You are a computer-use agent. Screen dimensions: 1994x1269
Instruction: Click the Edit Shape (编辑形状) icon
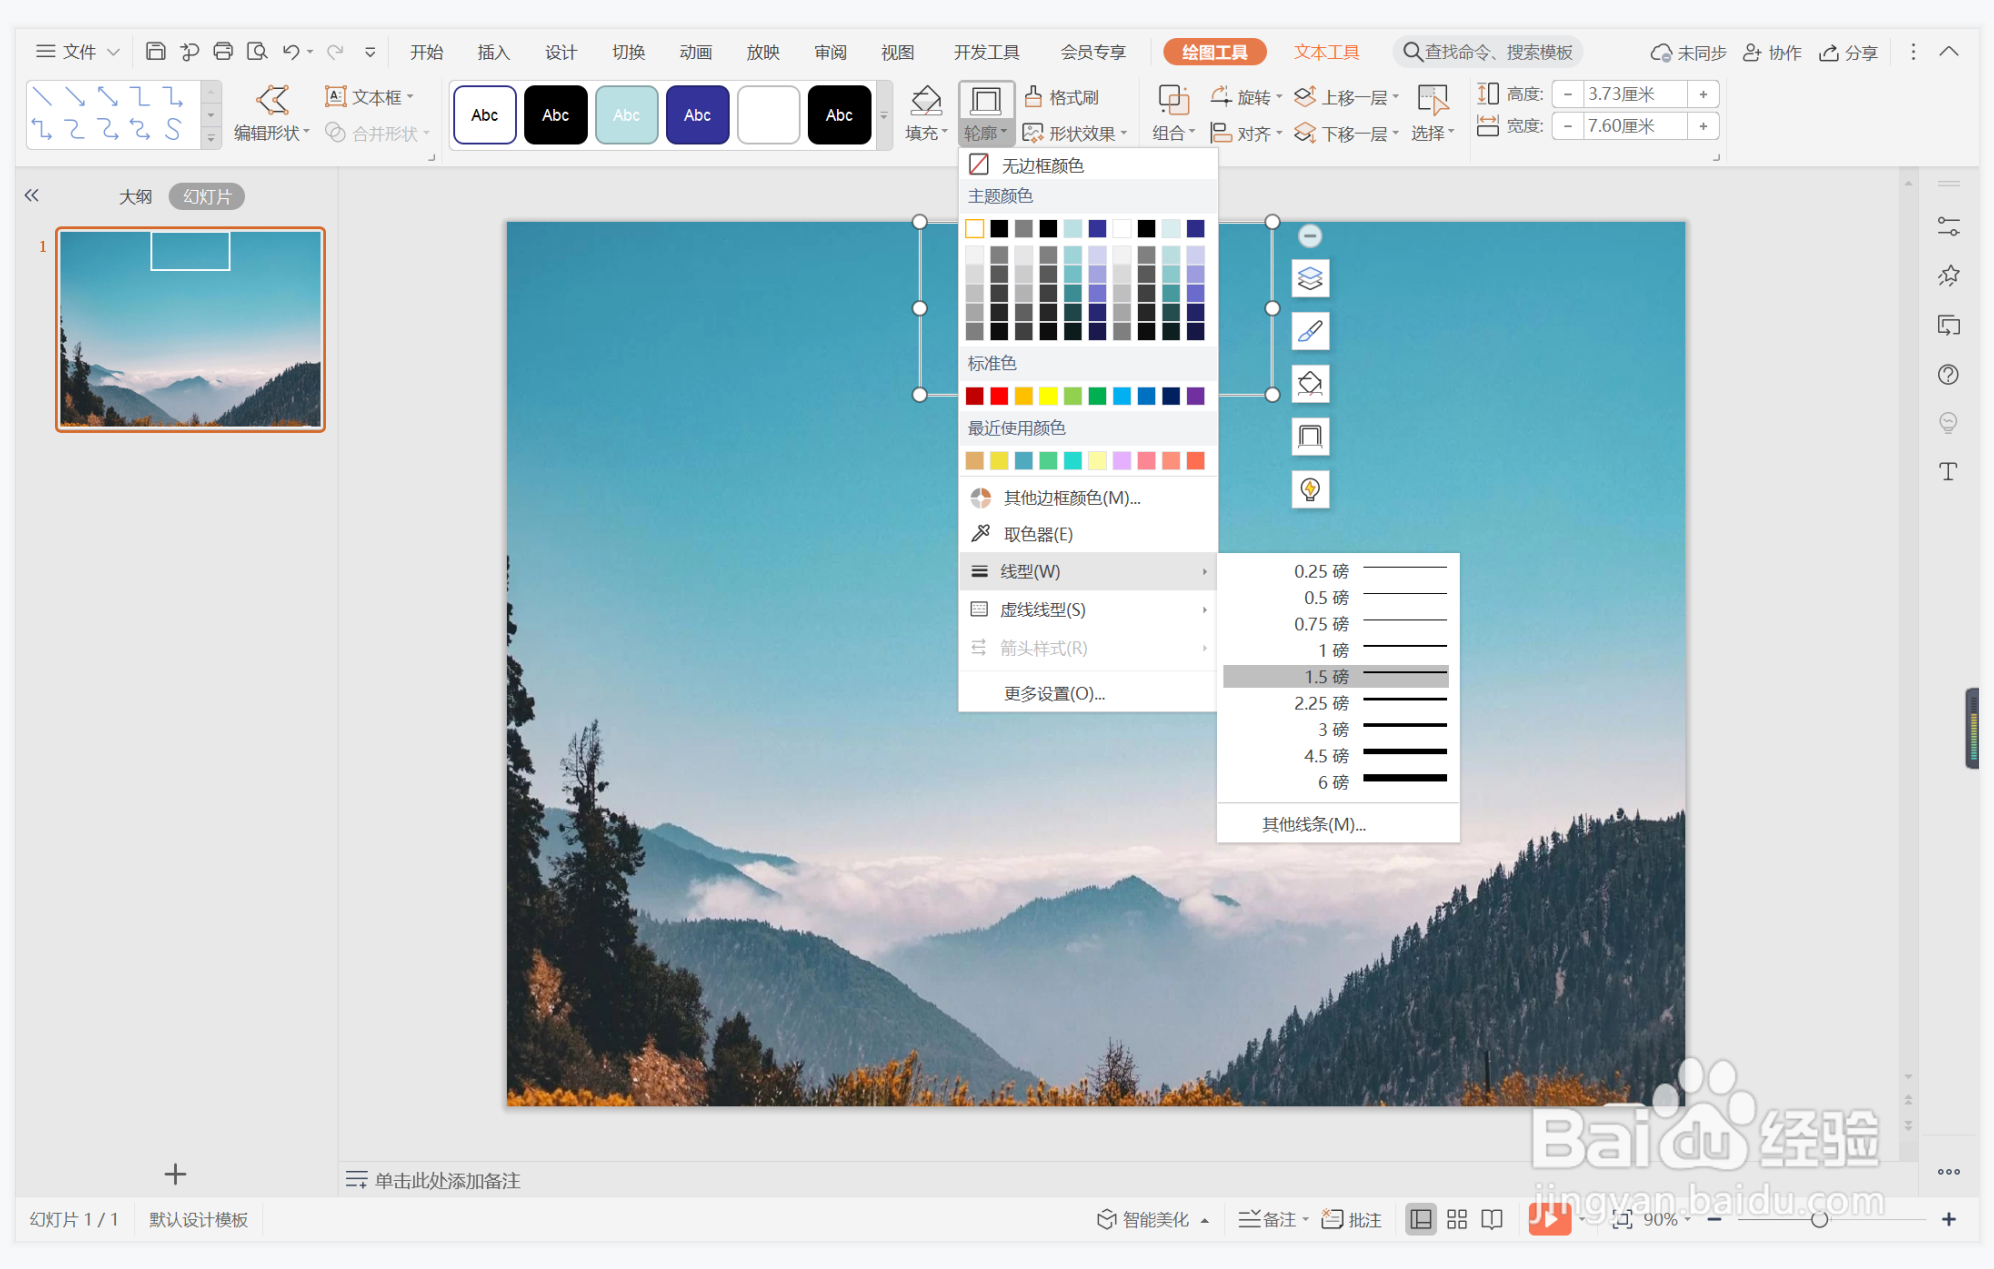[272, 99]
